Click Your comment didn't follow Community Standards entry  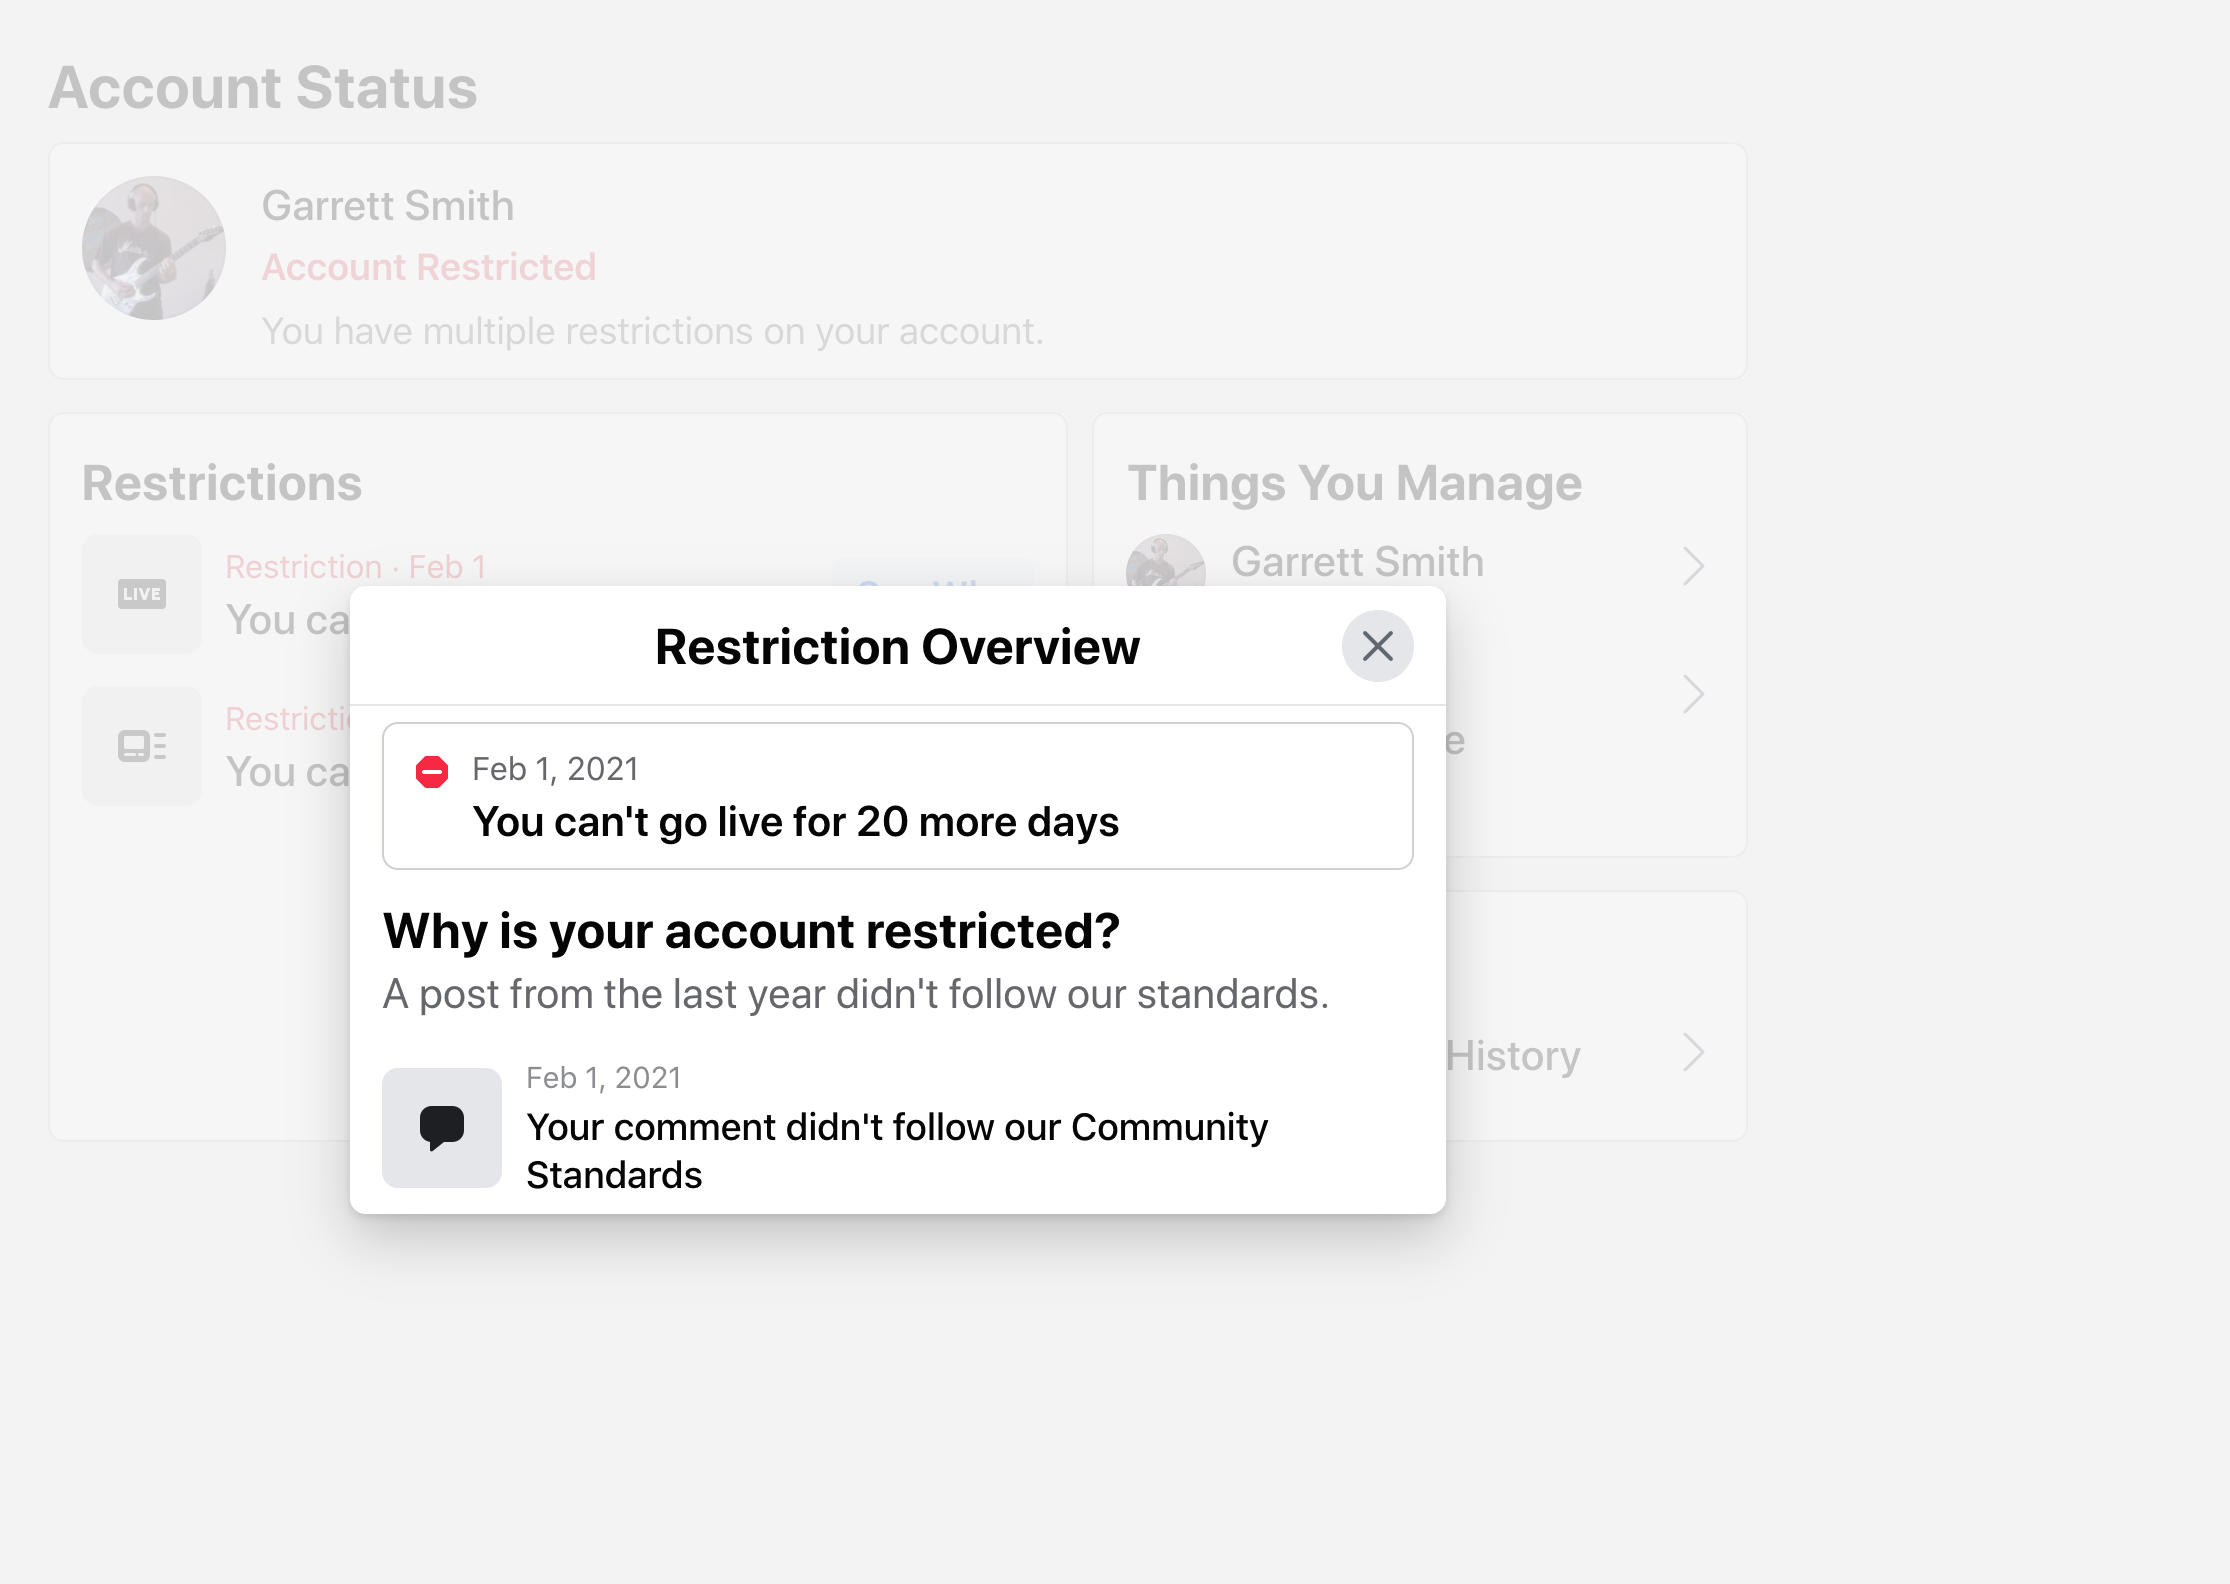point(897,1150)
